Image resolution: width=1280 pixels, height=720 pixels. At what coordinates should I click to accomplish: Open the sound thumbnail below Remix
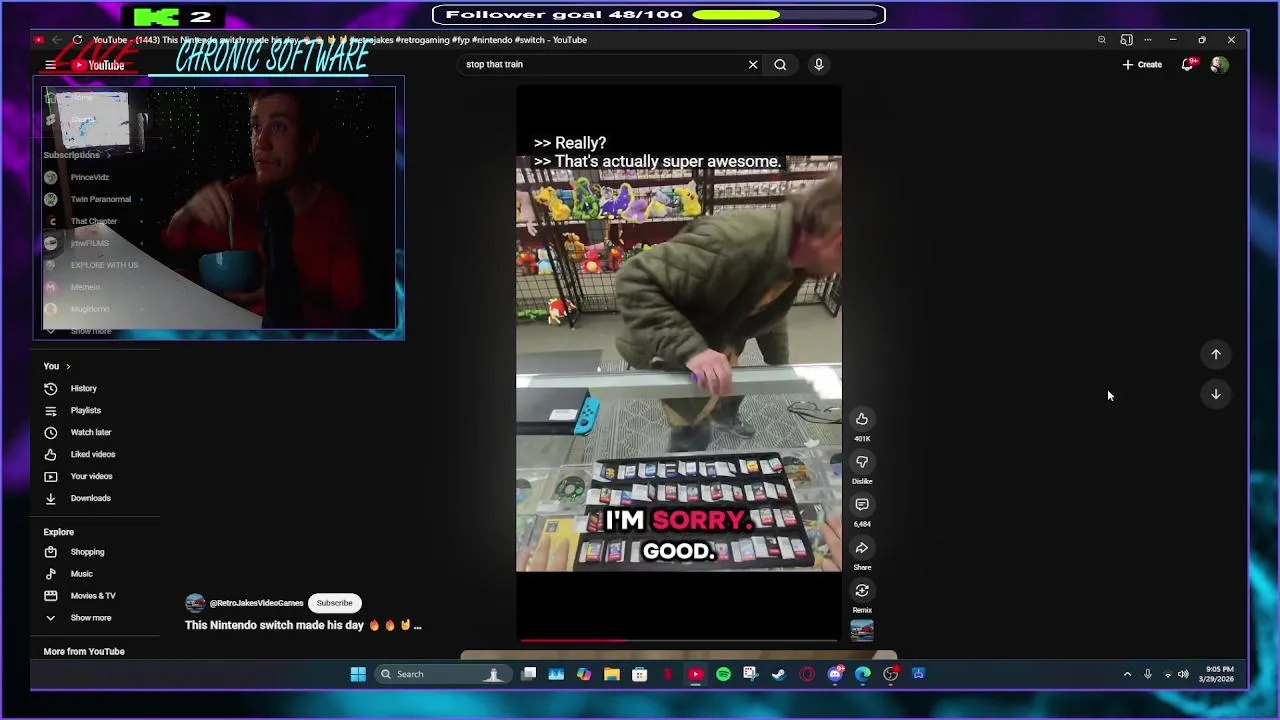tap(862, 631)
